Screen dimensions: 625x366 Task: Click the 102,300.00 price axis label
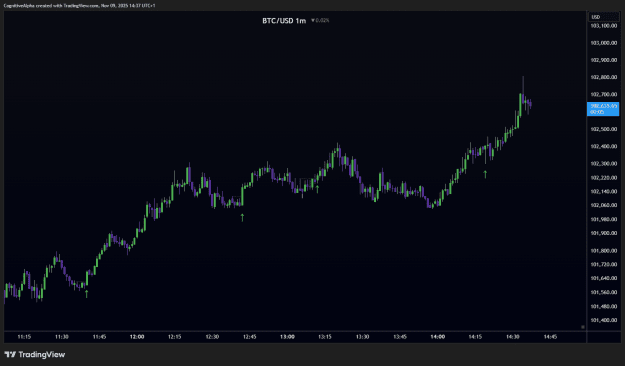[x=603, y=163]
